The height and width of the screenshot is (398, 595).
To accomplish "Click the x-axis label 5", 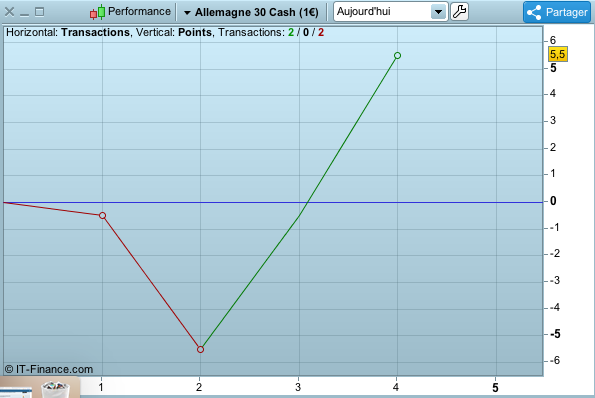I will coord(495,387).
